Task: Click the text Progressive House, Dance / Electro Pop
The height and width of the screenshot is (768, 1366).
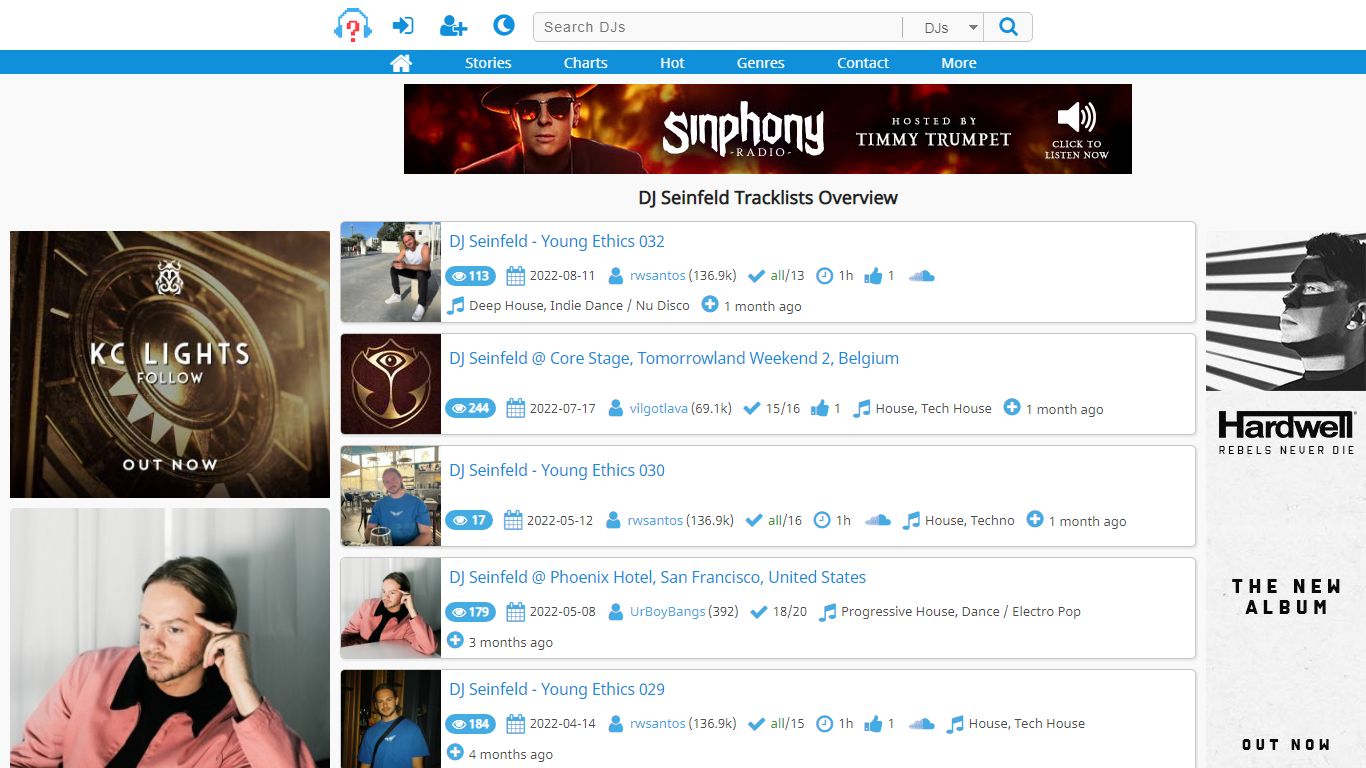Action: point(961,612)
